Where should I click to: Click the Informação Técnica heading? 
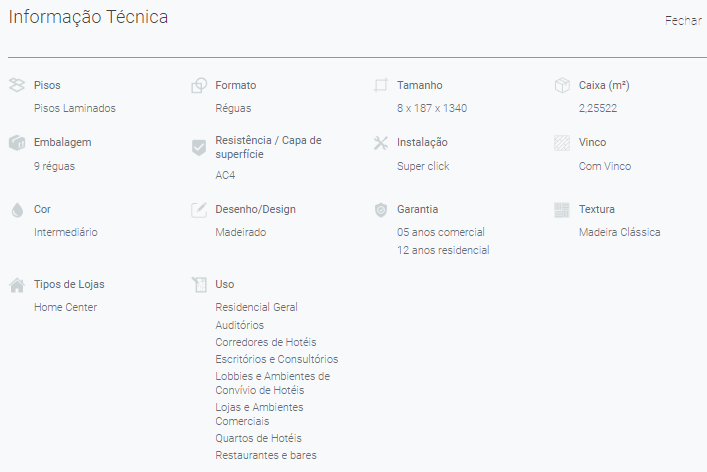[x=88, y=17]
